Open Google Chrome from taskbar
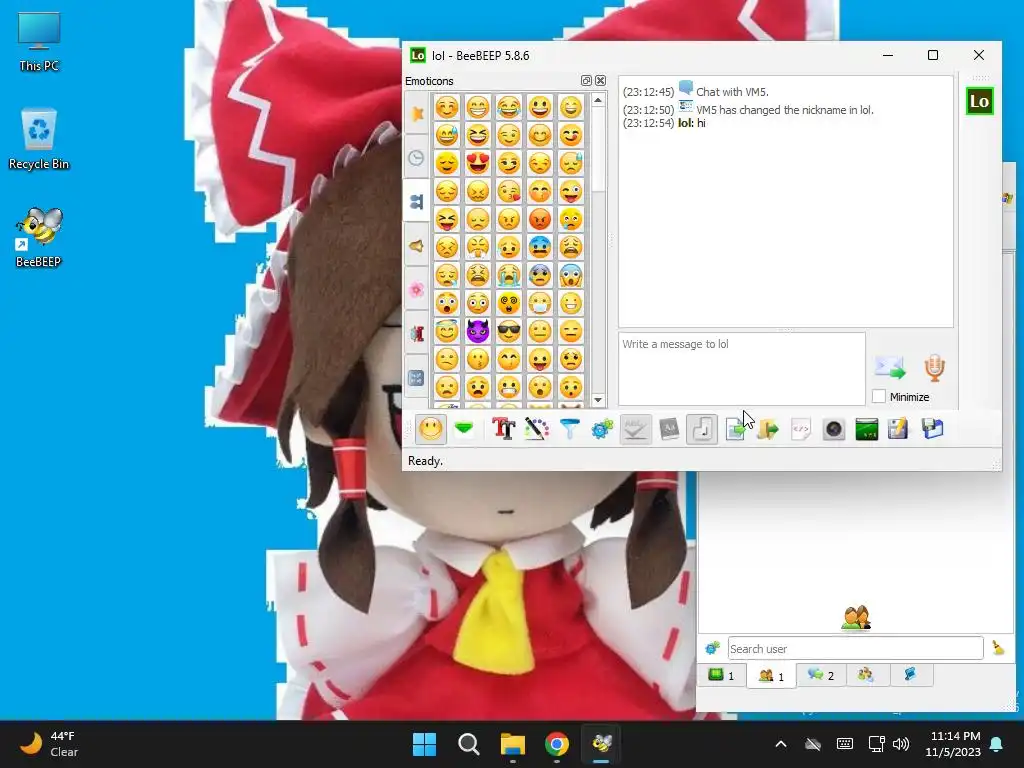Image resolution: width=1024 pixels, height=768 pixels. [557, 744]
